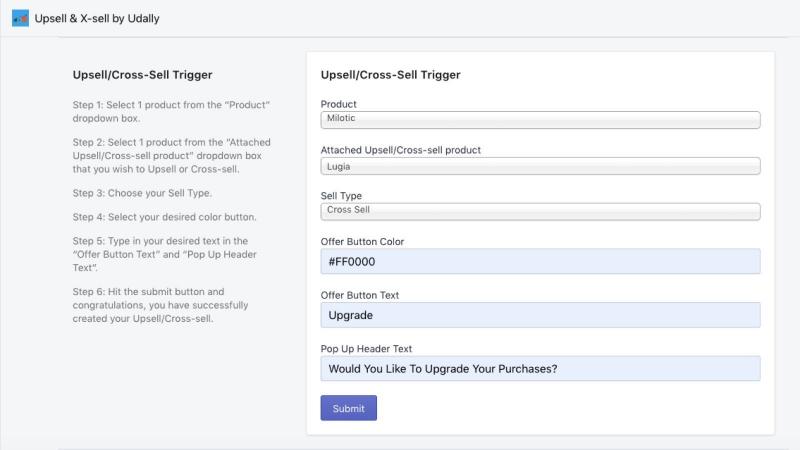This screenshot has height=450, width=800.
Task: Click the form heading Upsell/Cross-Sell Trigger
Action: (390, 75)
